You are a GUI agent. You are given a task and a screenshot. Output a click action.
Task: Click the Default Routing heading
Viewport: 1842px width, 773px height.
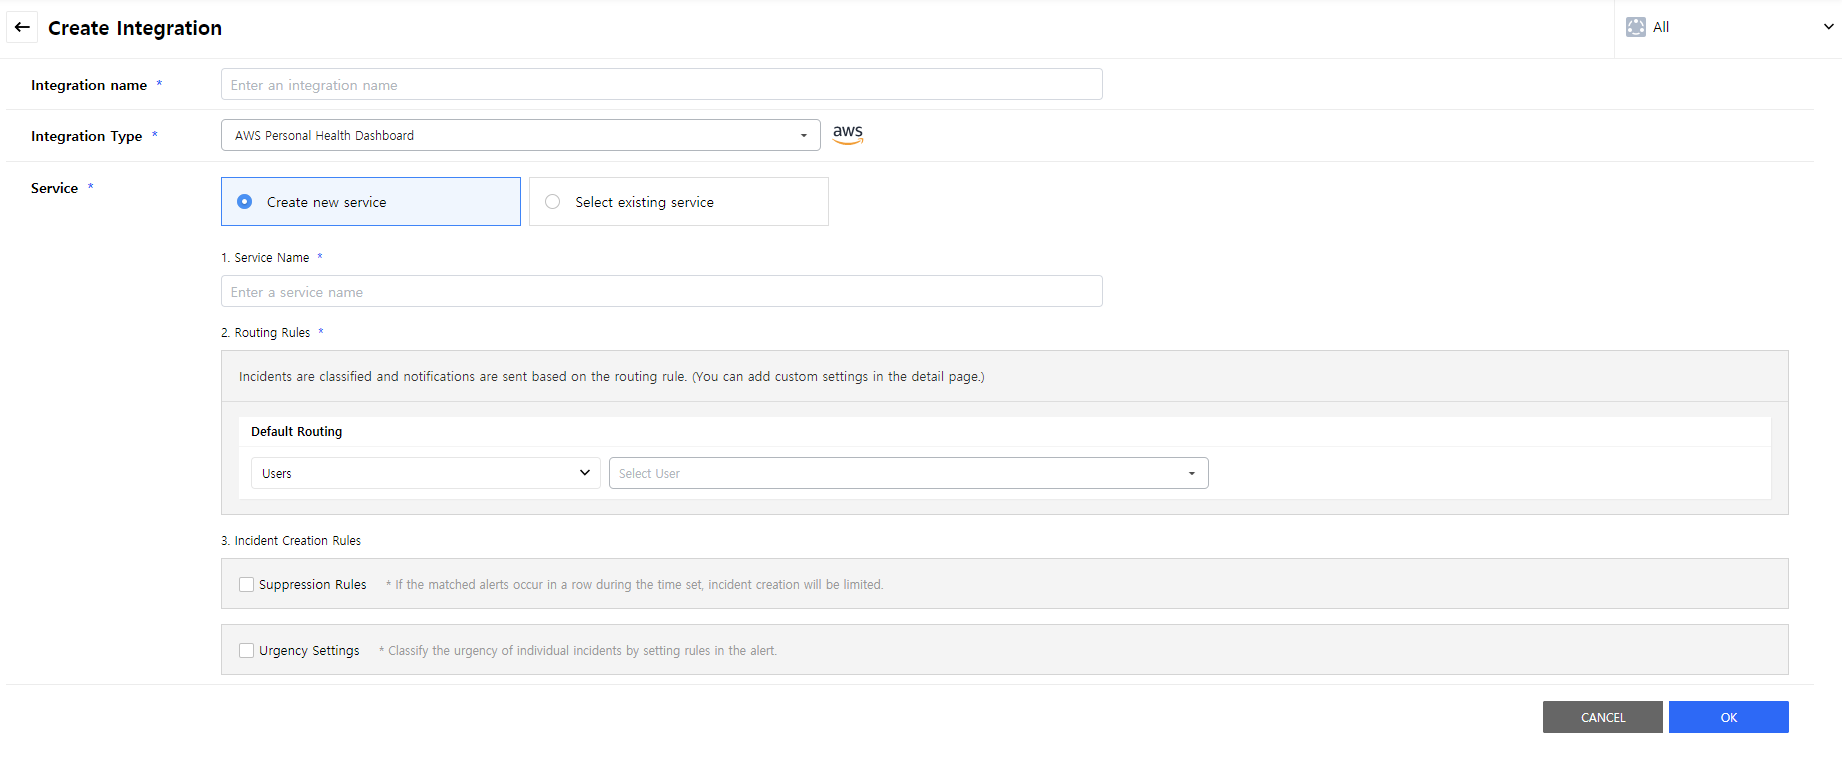296,432
